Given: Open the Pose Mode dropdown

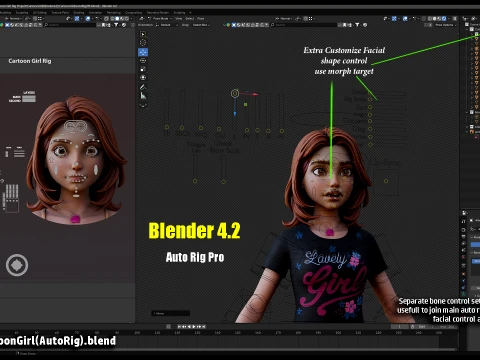Looking at the screenshot, I should pos(160,18).
